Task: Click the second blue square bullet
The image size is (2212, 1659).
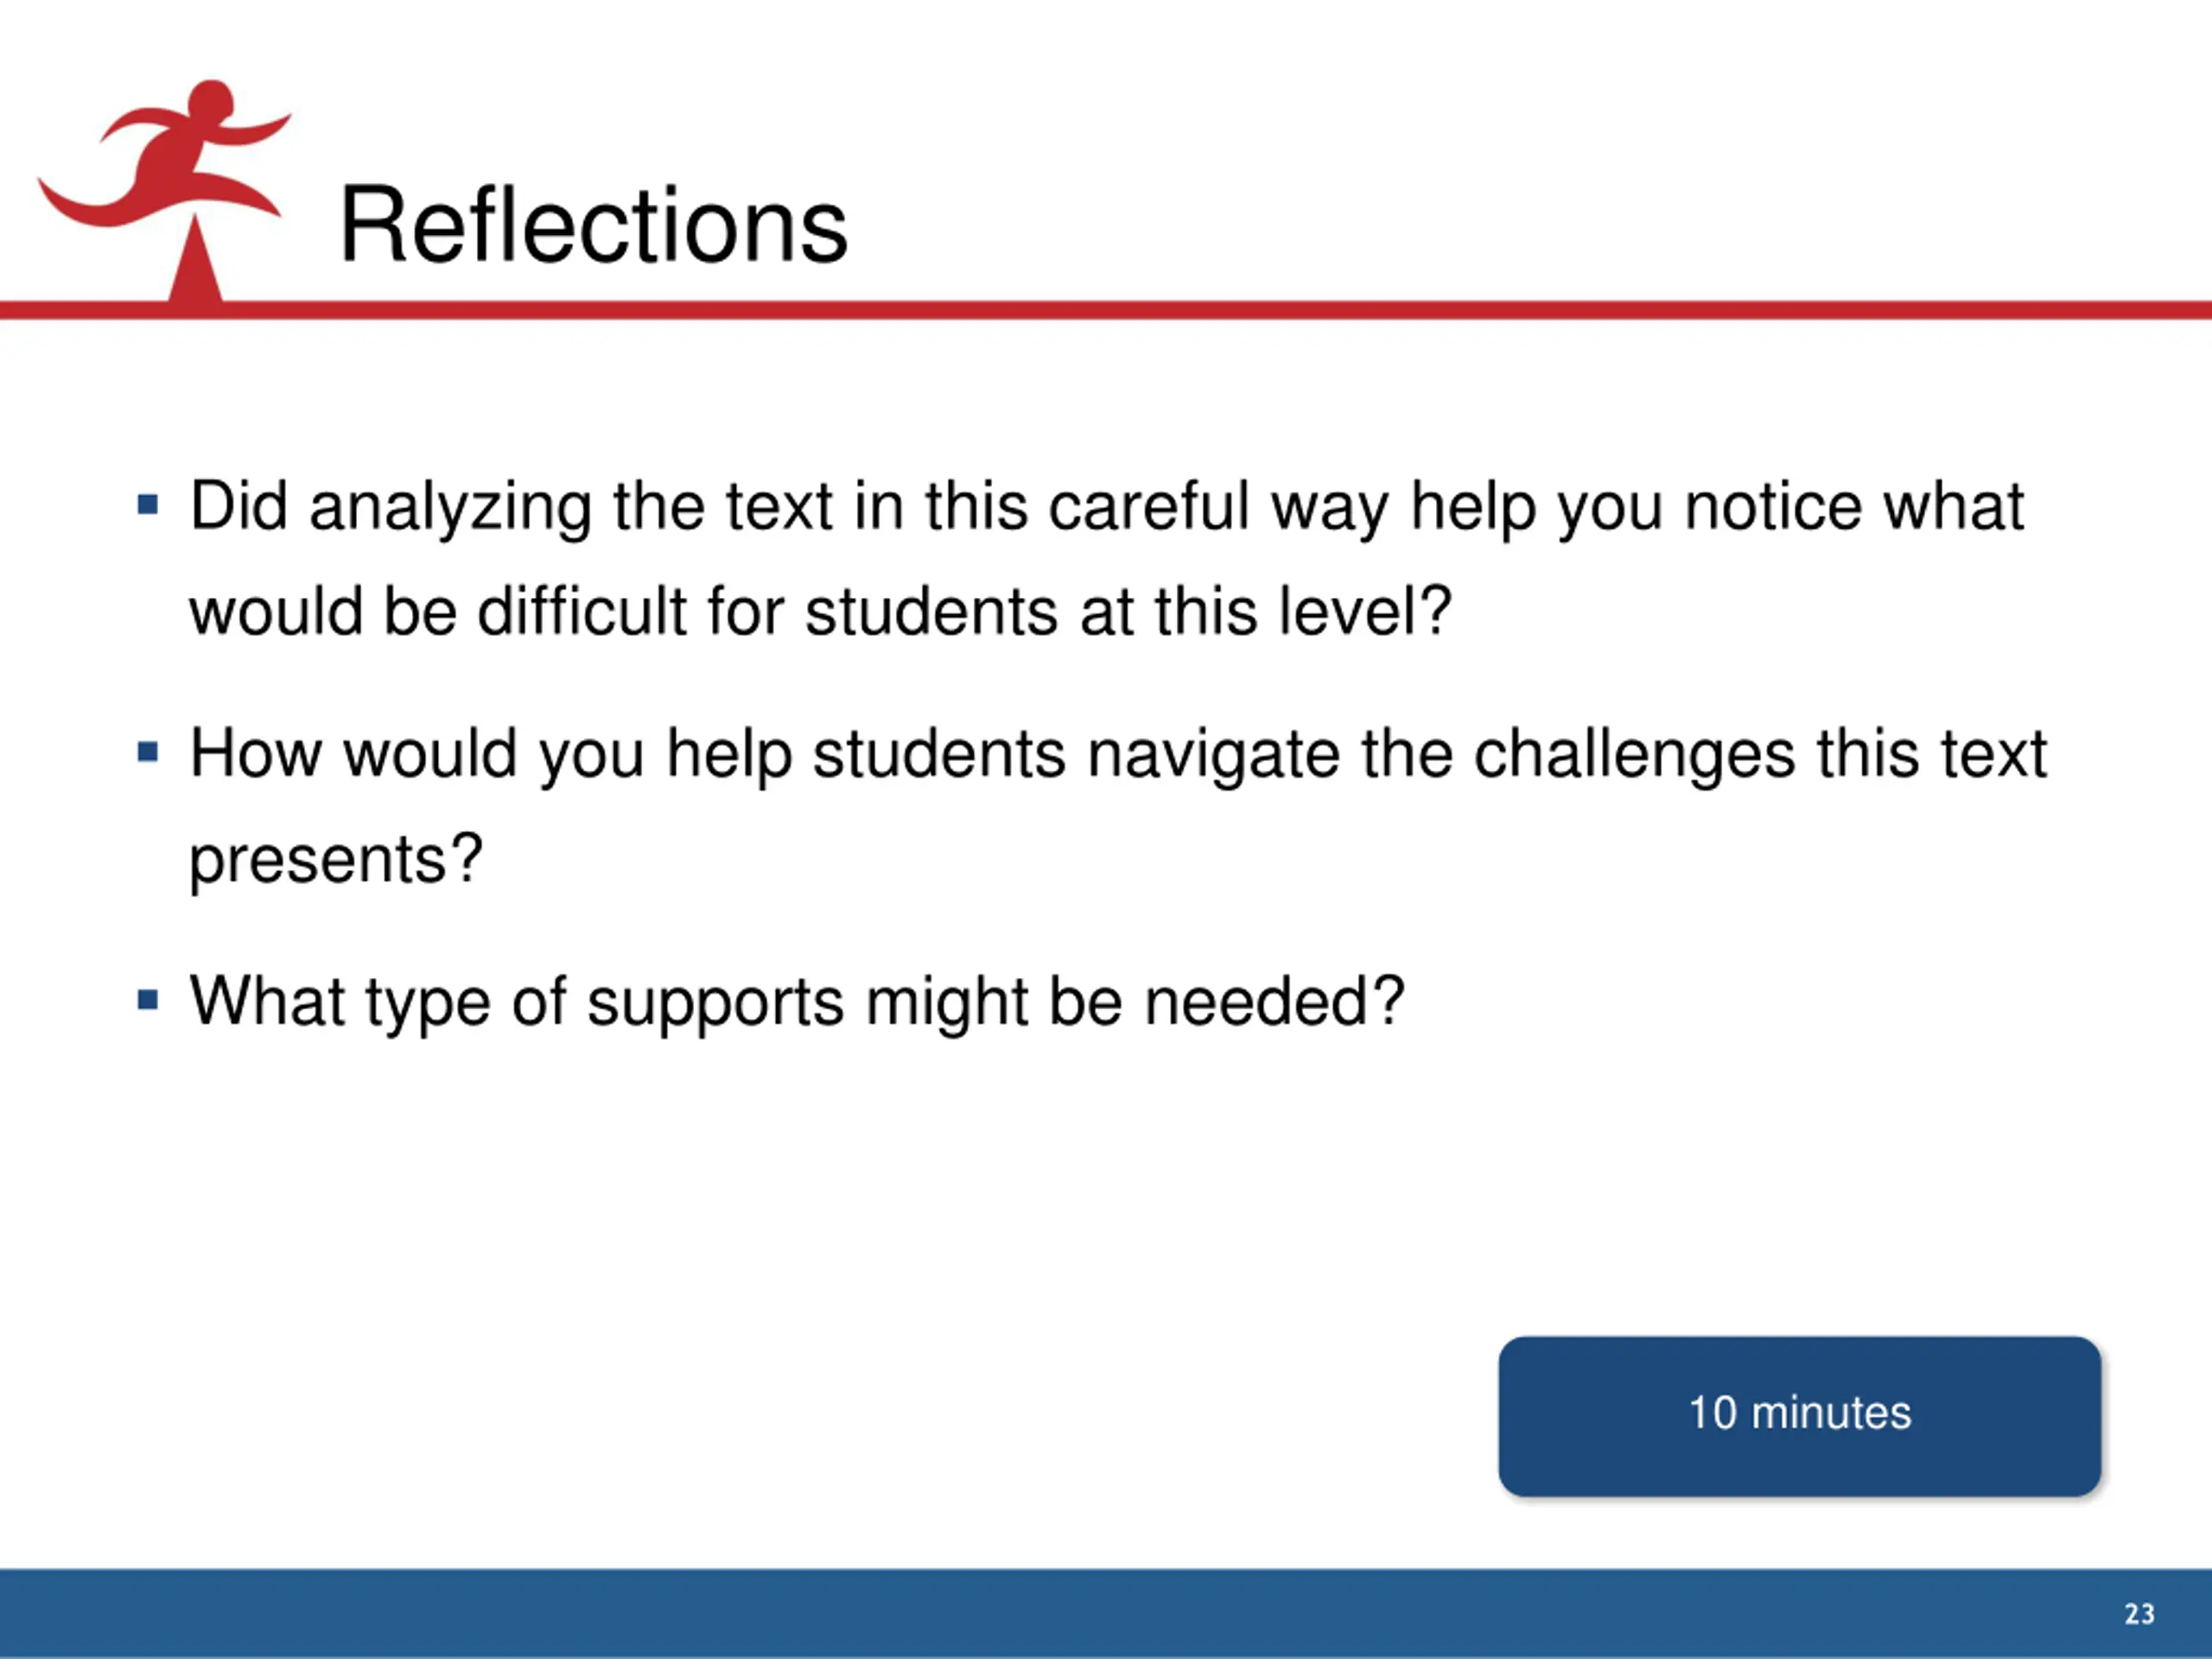Action: (x=148, y=751)
